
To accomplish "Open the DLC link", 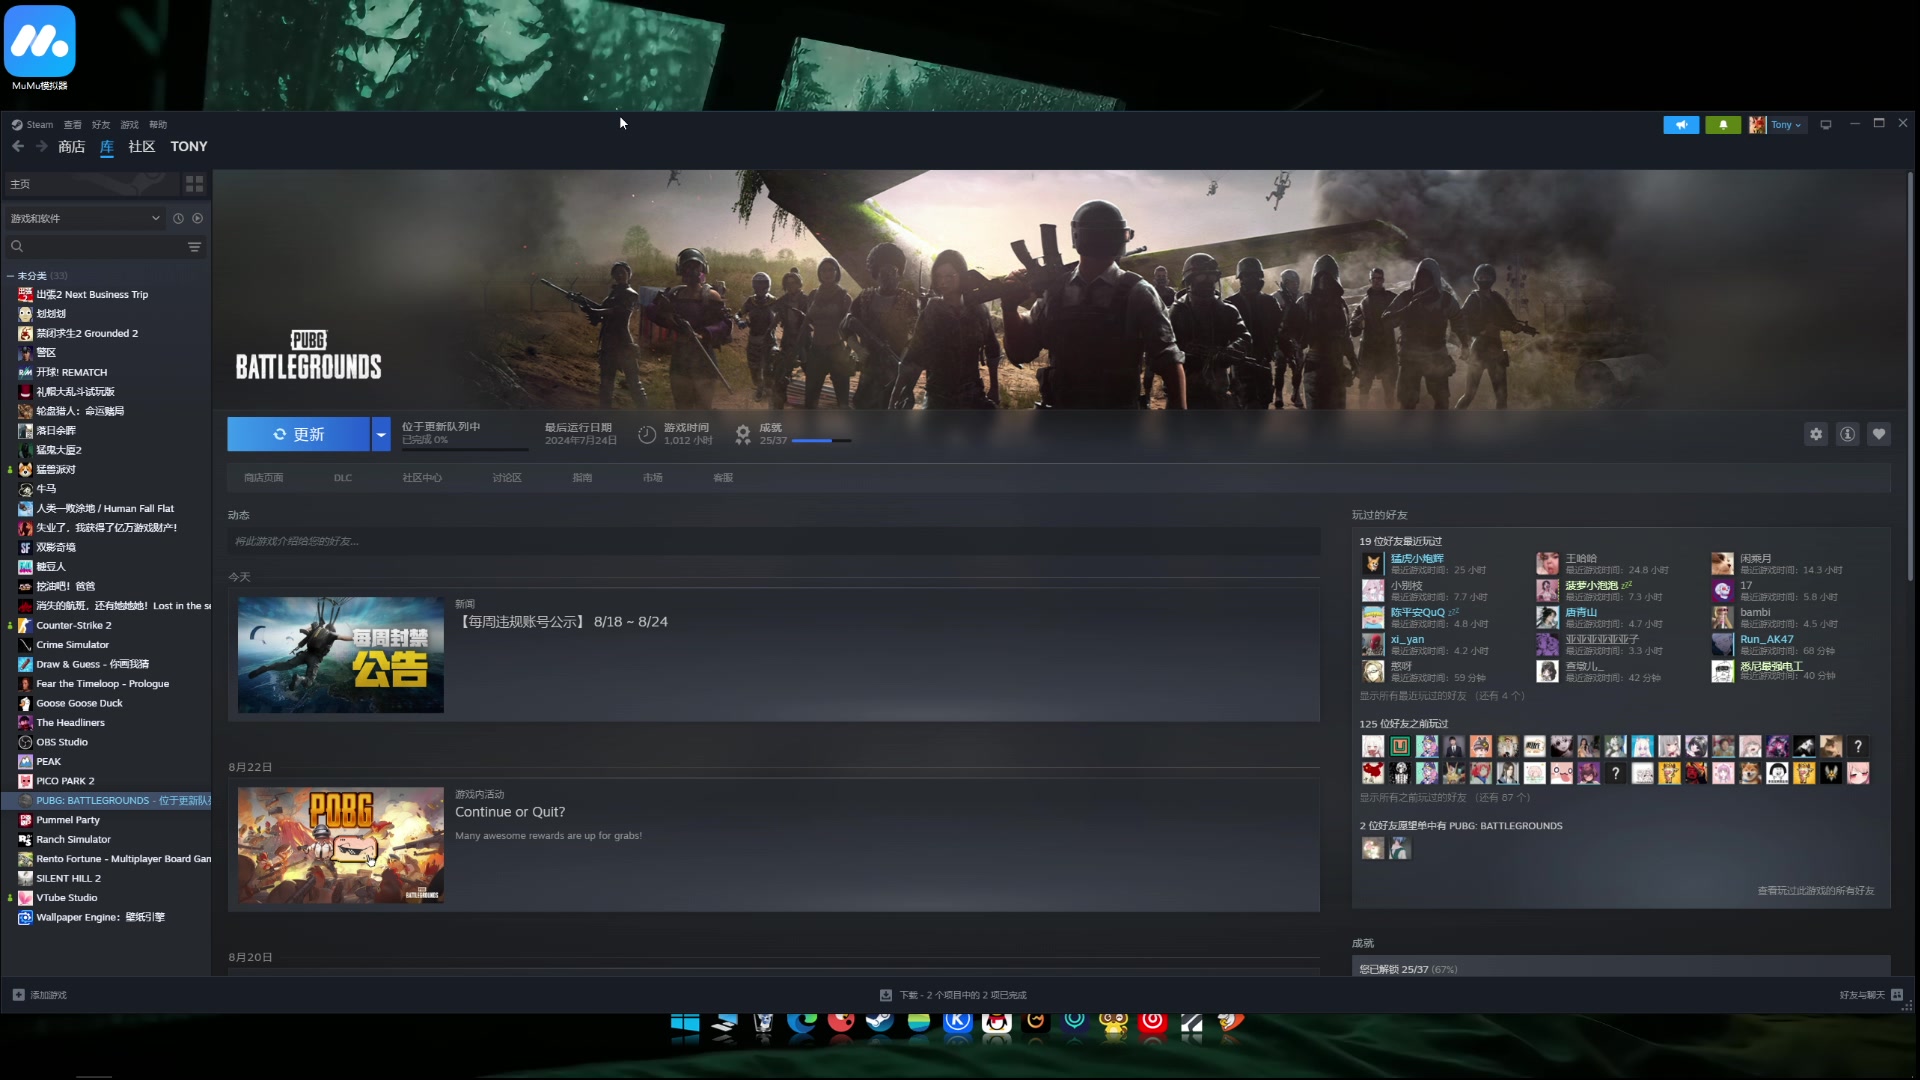I will 343,478.
